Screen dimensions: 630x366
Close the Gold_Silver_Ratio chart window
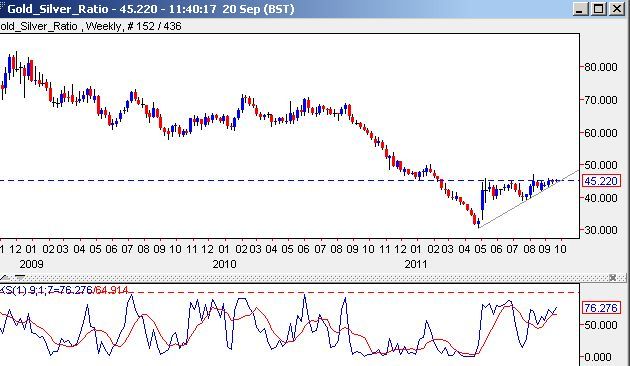click(617, 8)
